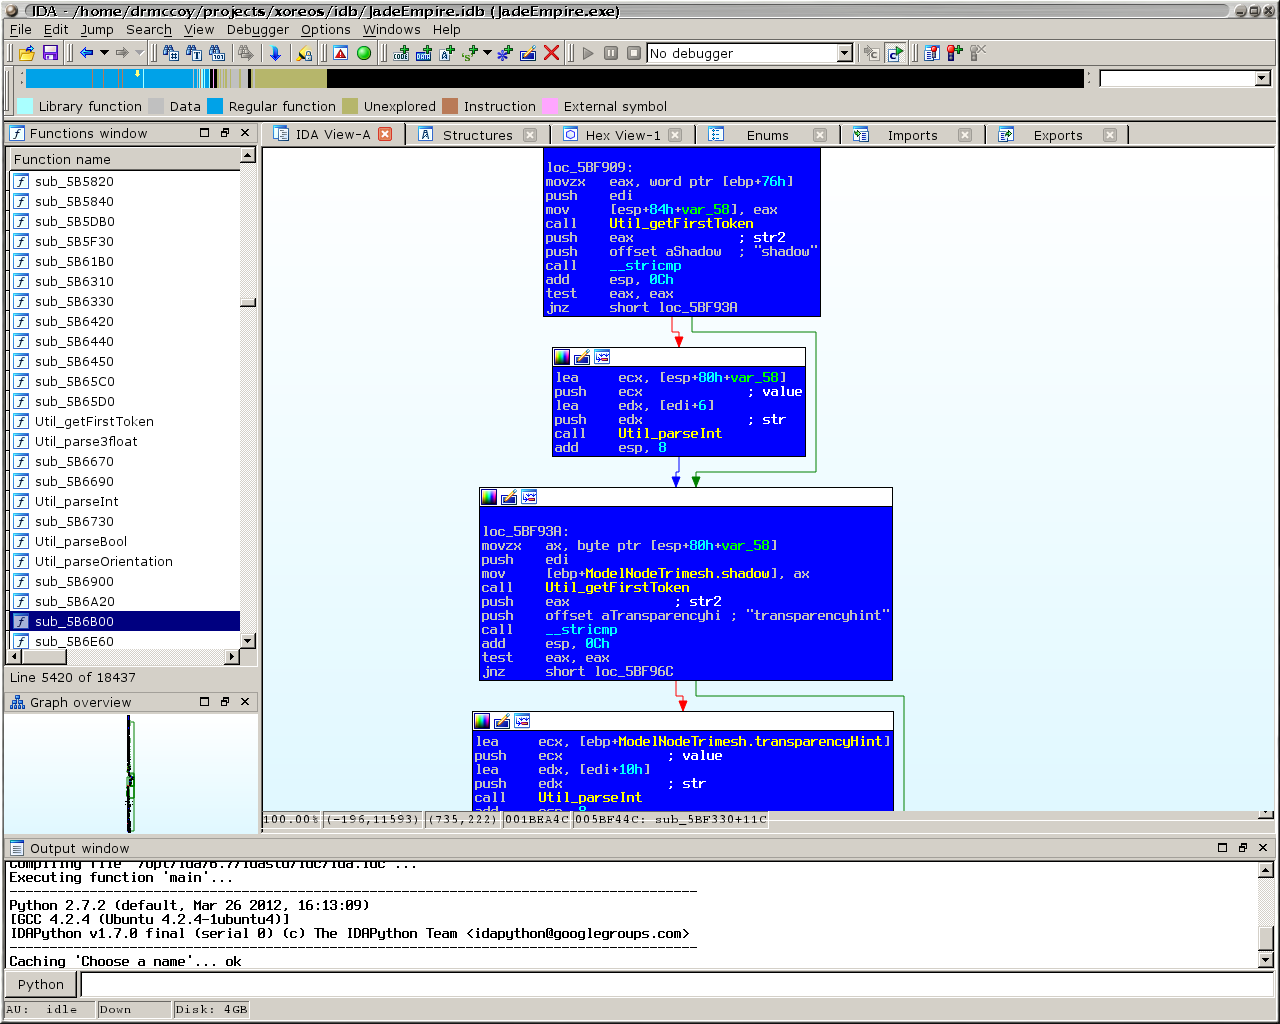Click the Open file toolbar icon
The height and width of the screenshot is (1024, 1280).
pyautogui.click(x=27, y=53)
